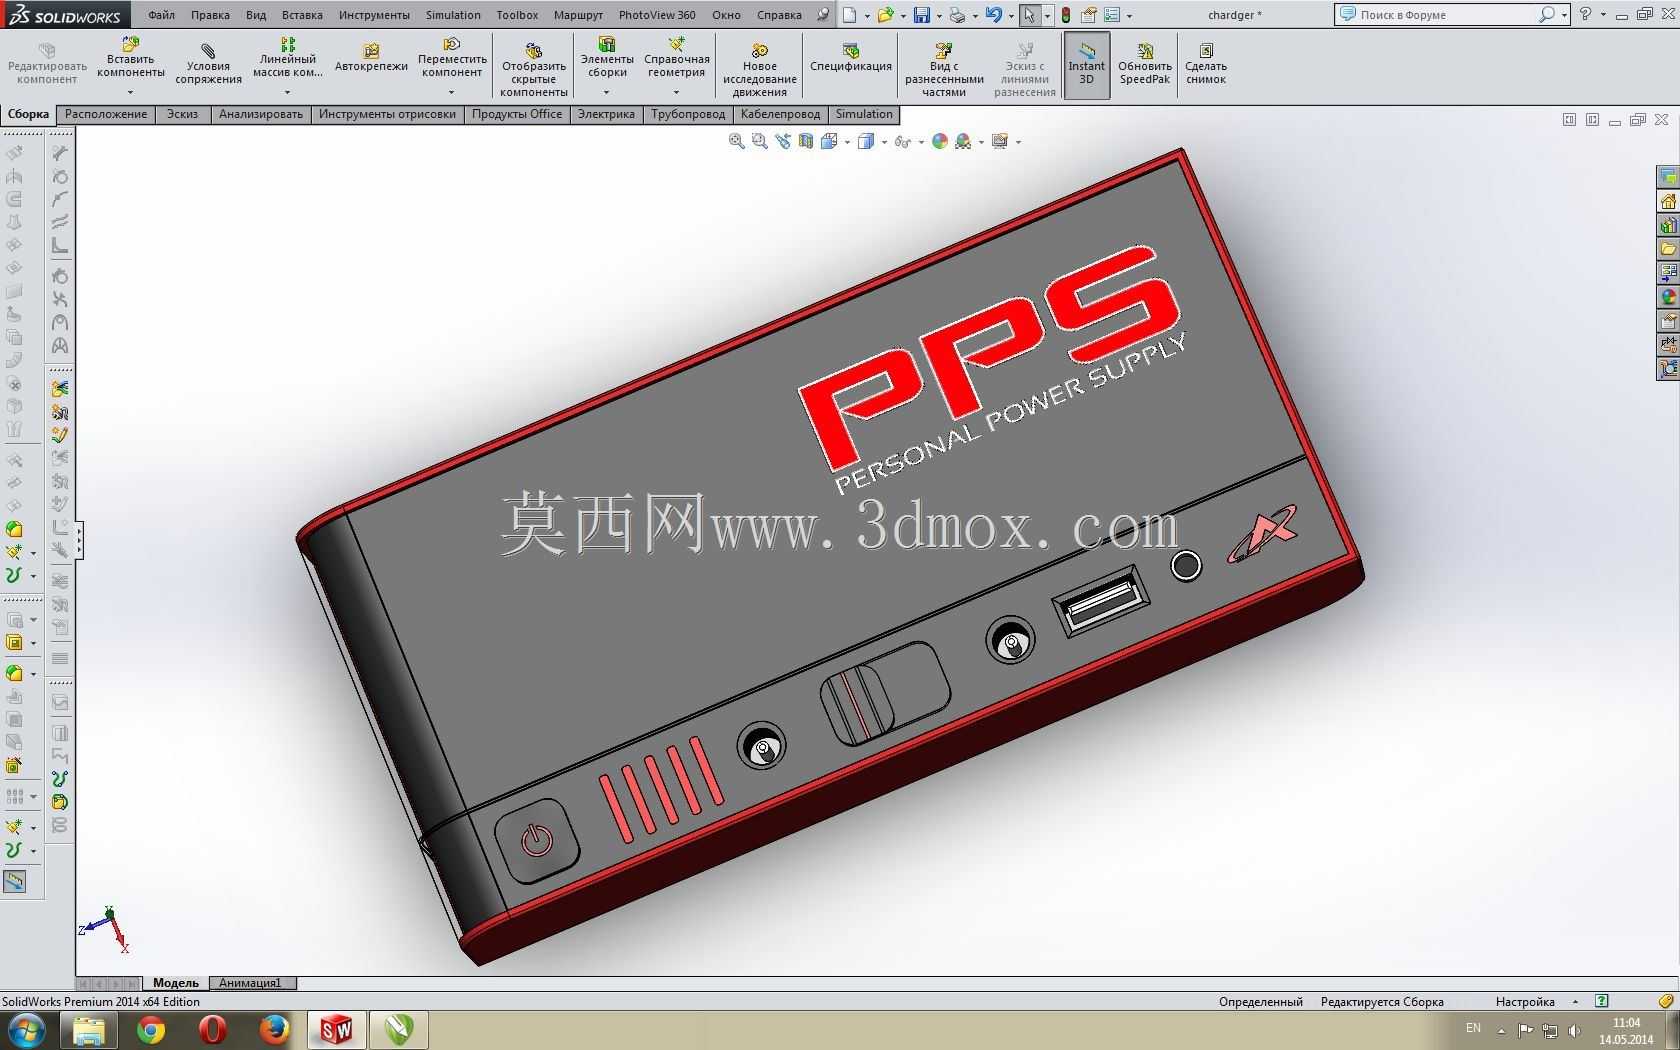This screenshot has width=1680, height=1050.
Task: Expand the Линейный массив dropdown arrow
Action: pos(287,92)
